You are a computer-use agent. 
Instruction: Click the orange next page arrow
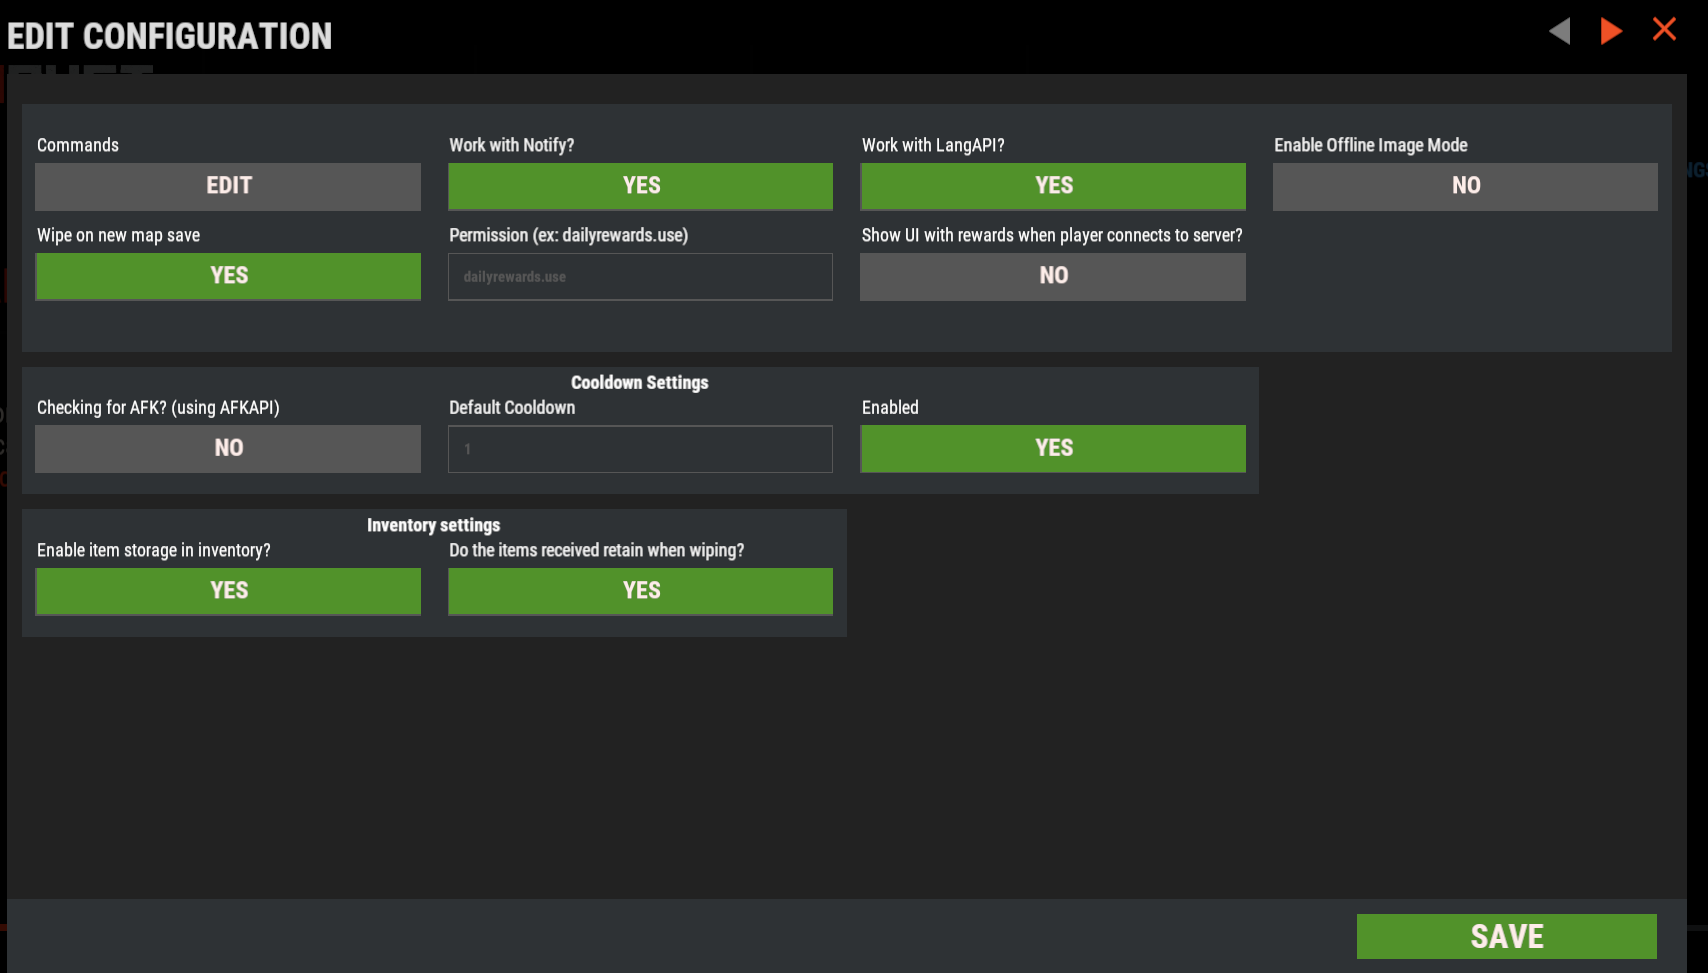tap(1610, 31)
